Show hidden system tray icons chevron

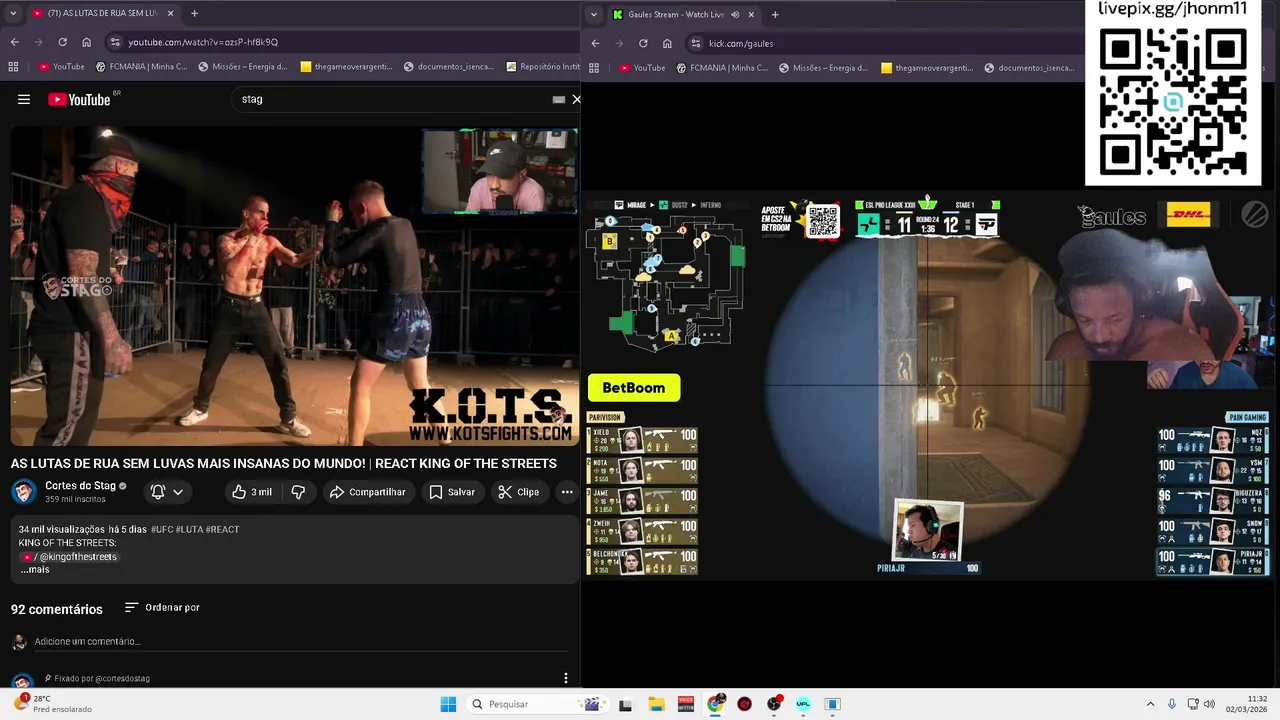click(1150, 704)
